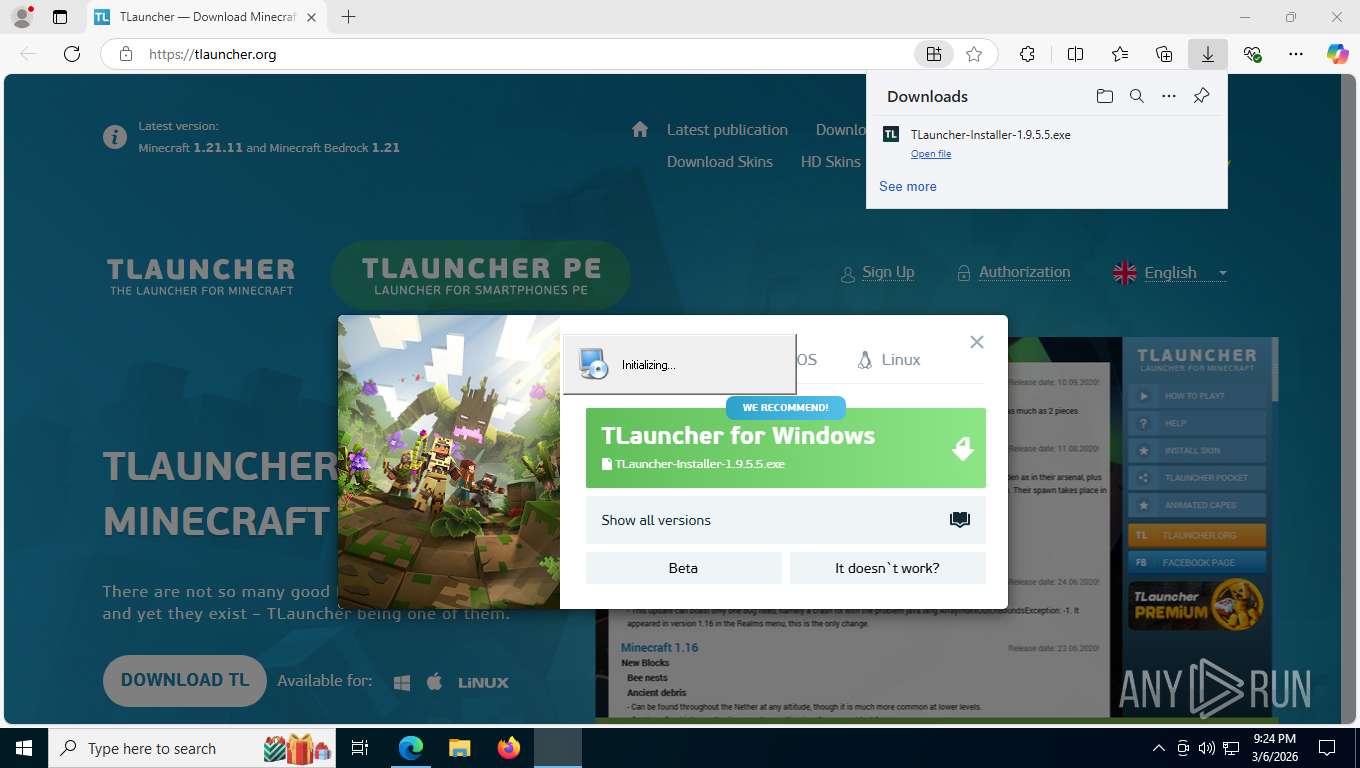Pin the Downloads panel
The image size is (1360, 768).
coord(1201,96)
